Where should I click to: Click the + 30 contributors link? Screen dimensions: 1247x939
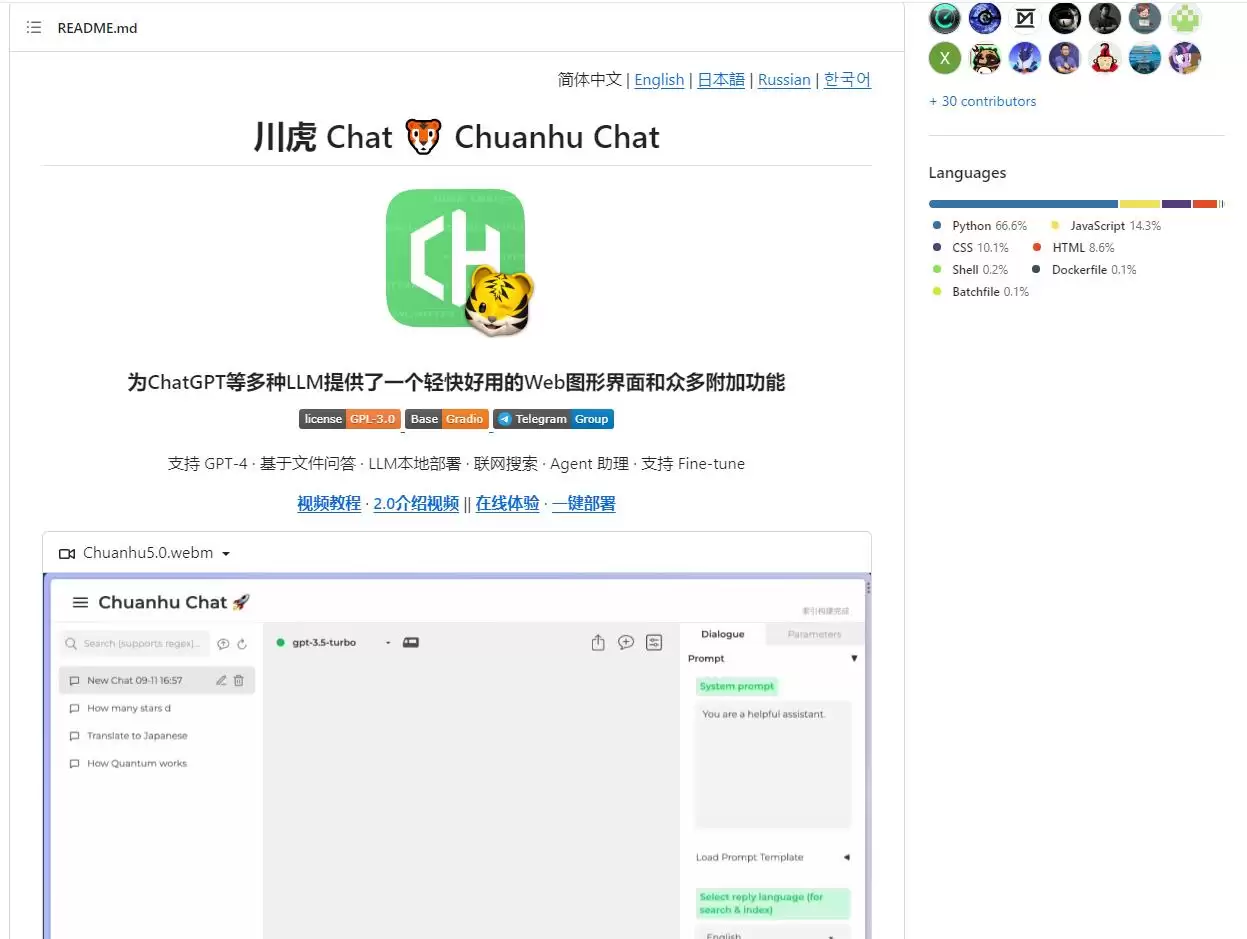tap(982, 101)
